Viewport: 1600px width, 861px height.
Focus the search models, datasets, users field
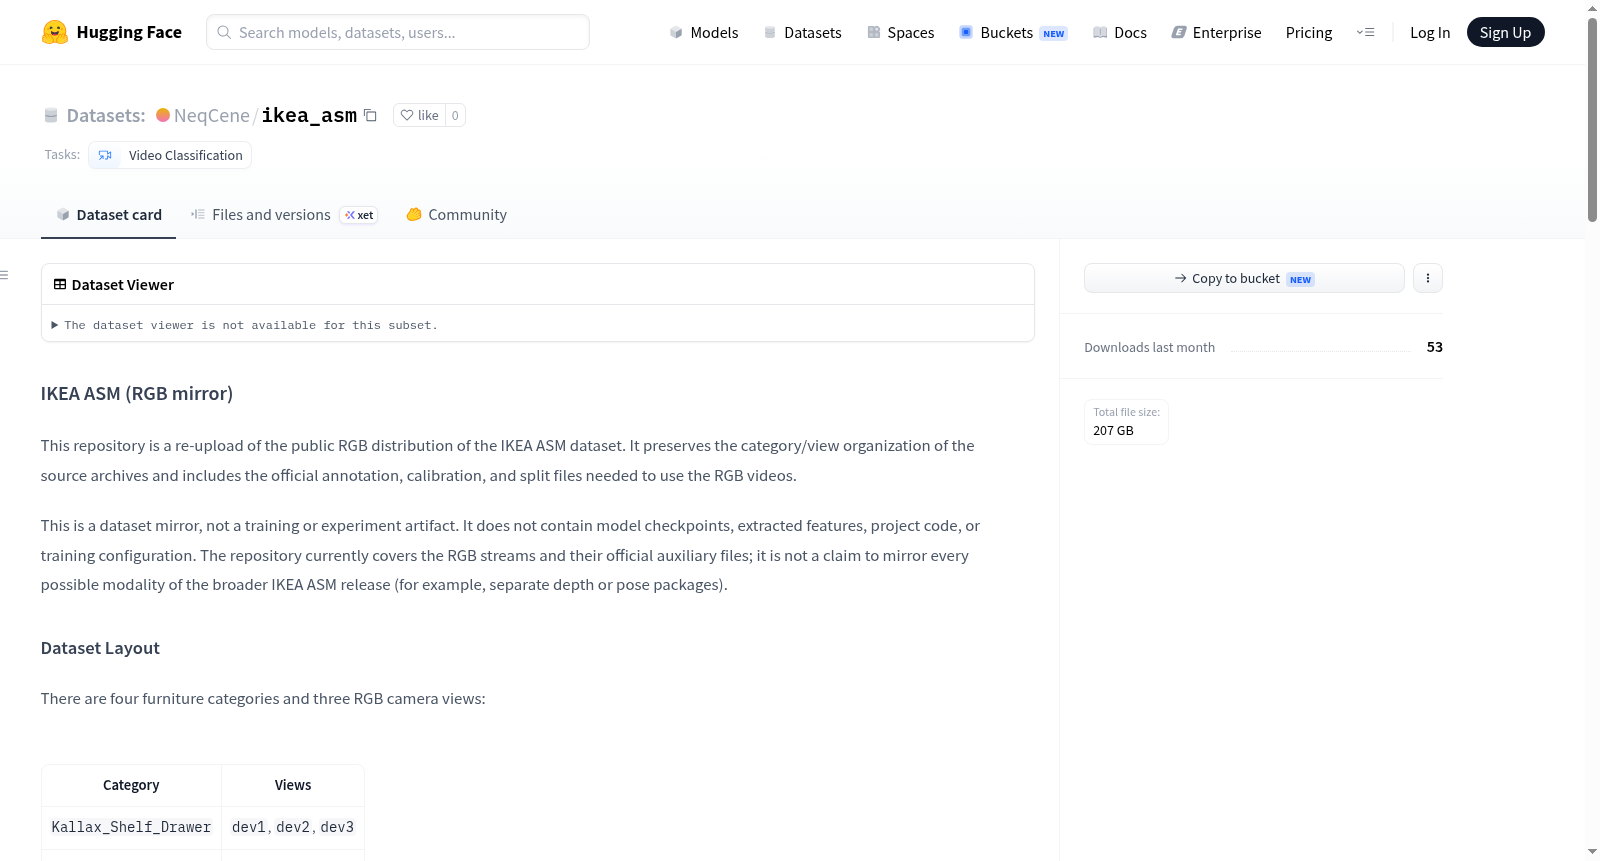click(x=398, y=32)
